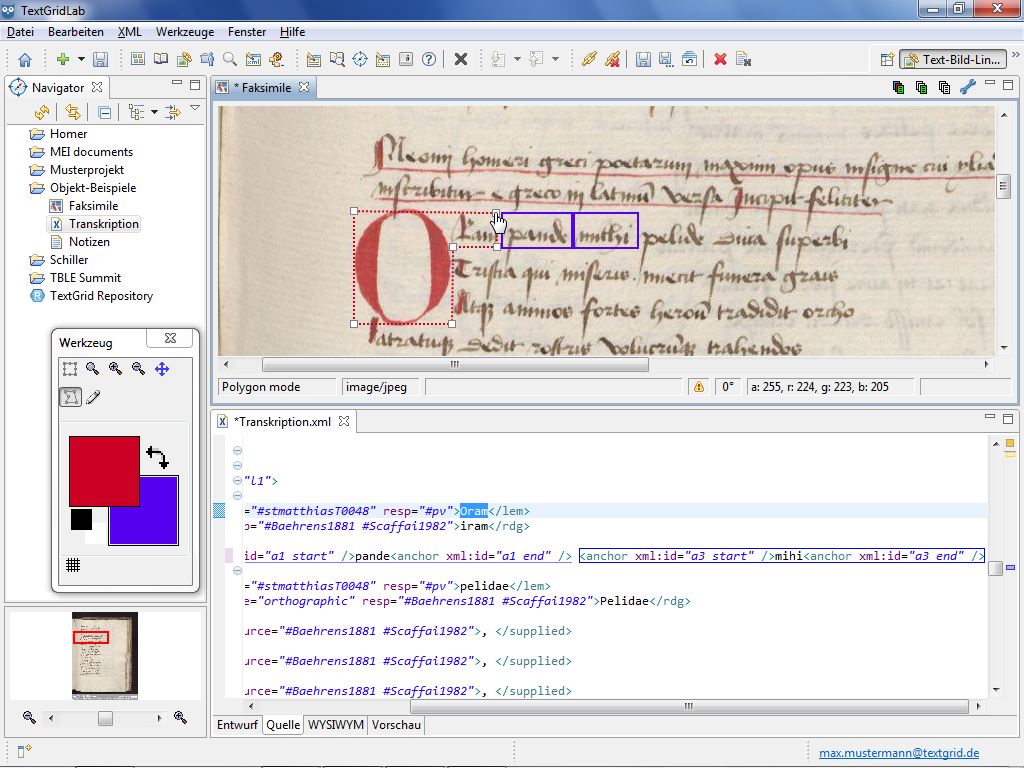Click the home icon in main toolbar
This screenshot has width=1024, height=768.
(25, 60)
